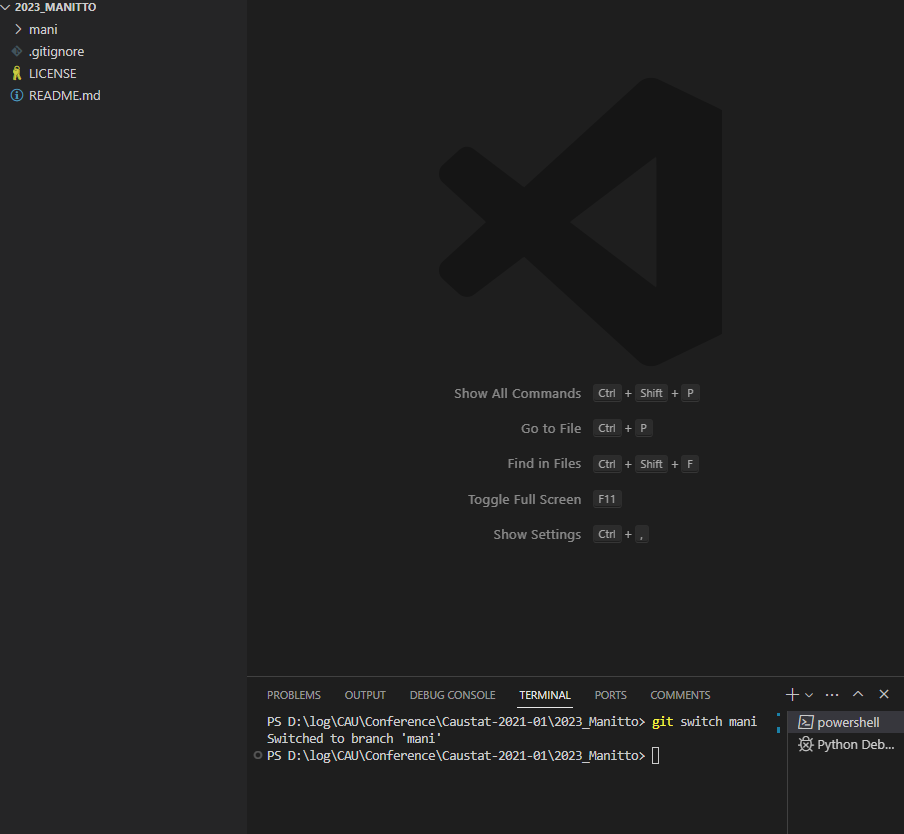Switch to the OUTPUT tab
Screen dimensions: 904x834
(365, 695)
